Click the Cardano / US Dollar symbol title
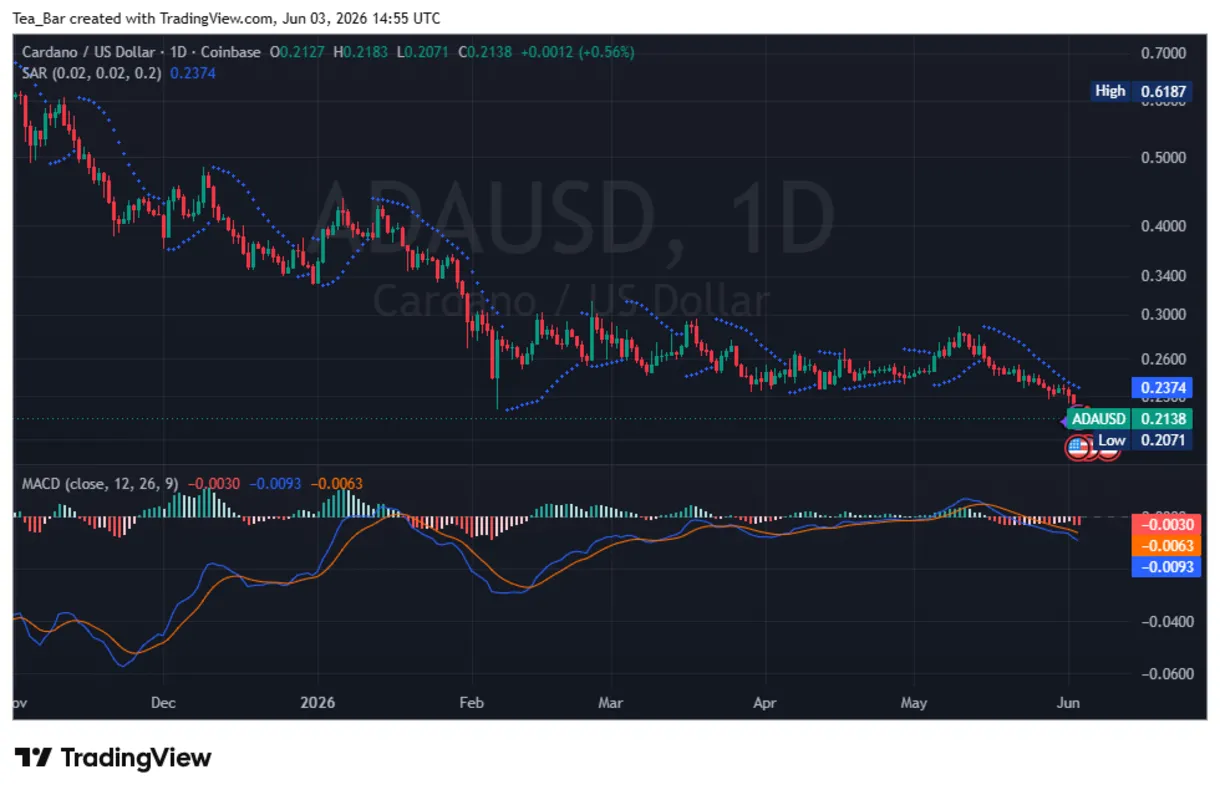This screenshot has height=795, width=1220. coord(89,52)
